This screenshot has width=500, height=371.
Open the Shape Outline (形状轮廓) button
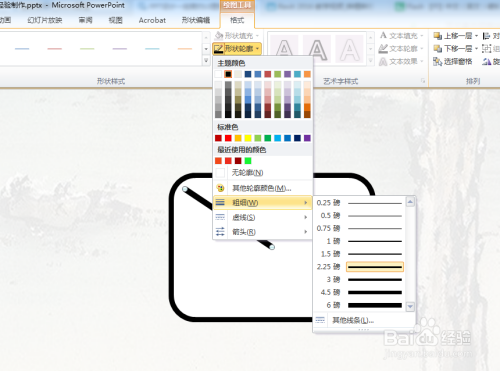point(237,49)
